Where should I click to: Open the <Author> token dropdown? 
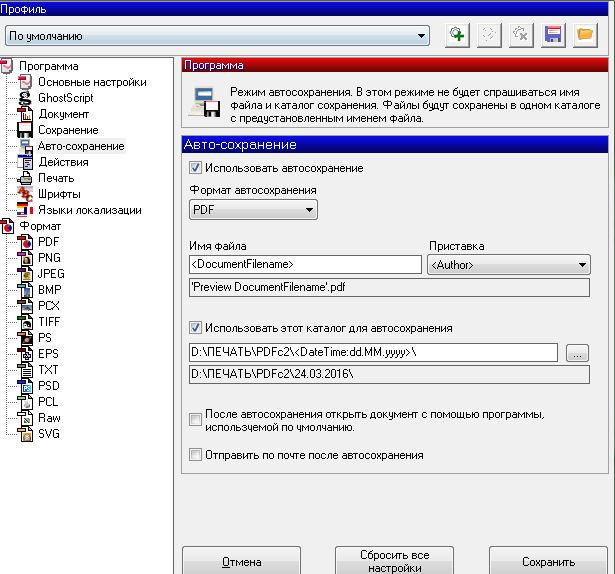[509, 265]
